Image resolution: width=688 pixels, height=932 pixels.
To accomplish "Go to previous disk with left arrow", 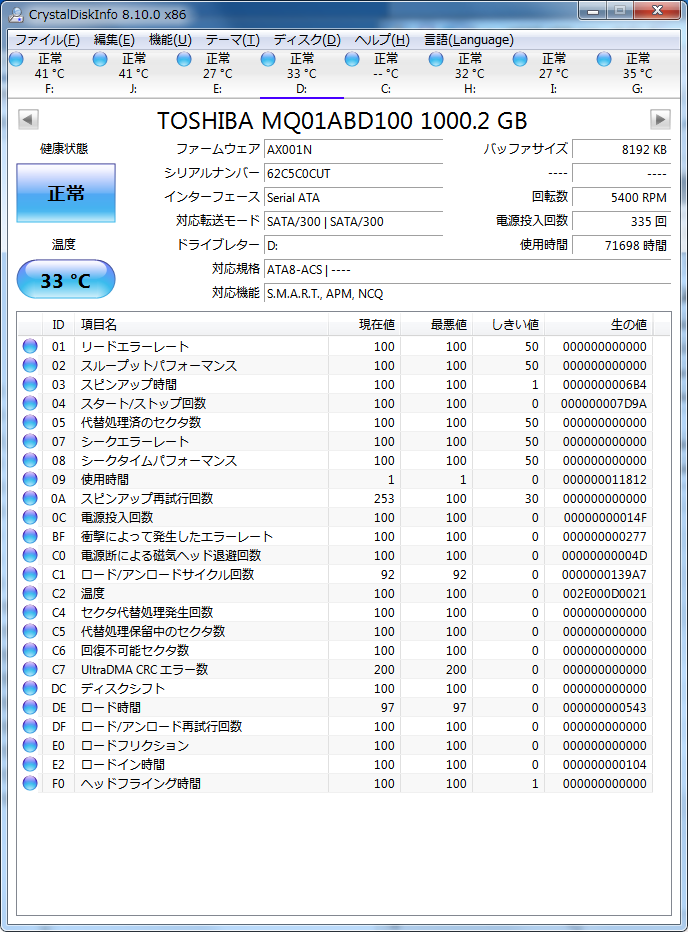I will coord(28,120).
